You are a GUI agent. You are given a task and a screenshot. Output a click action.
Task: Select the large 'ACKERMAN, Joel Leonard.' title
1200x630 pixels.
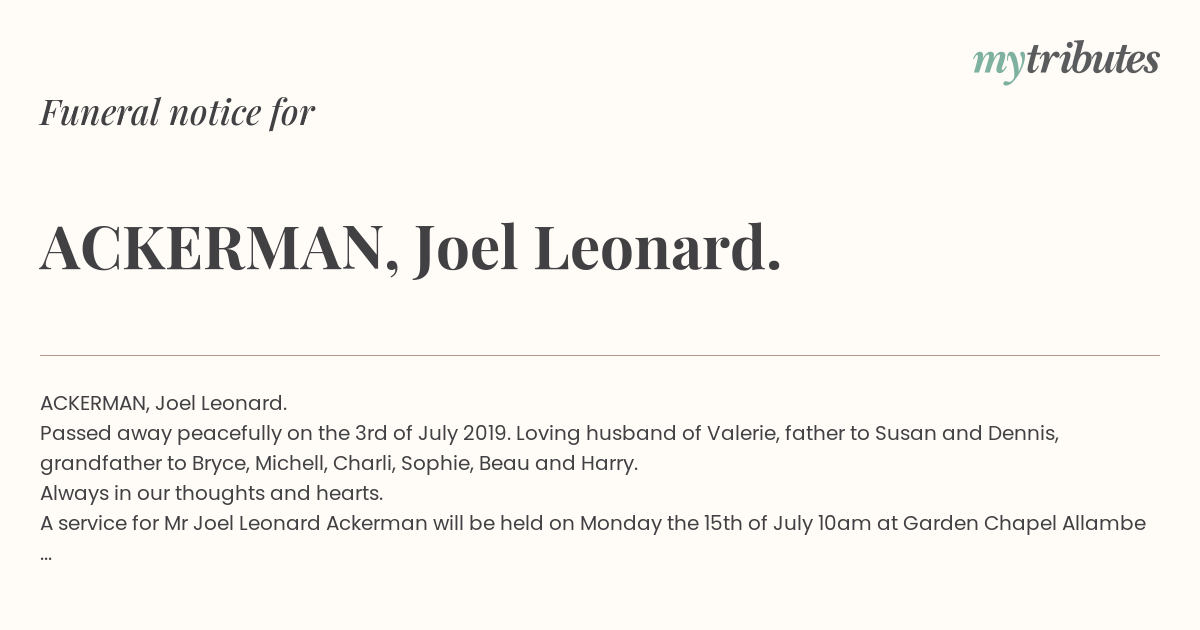[x=410, y=248]
